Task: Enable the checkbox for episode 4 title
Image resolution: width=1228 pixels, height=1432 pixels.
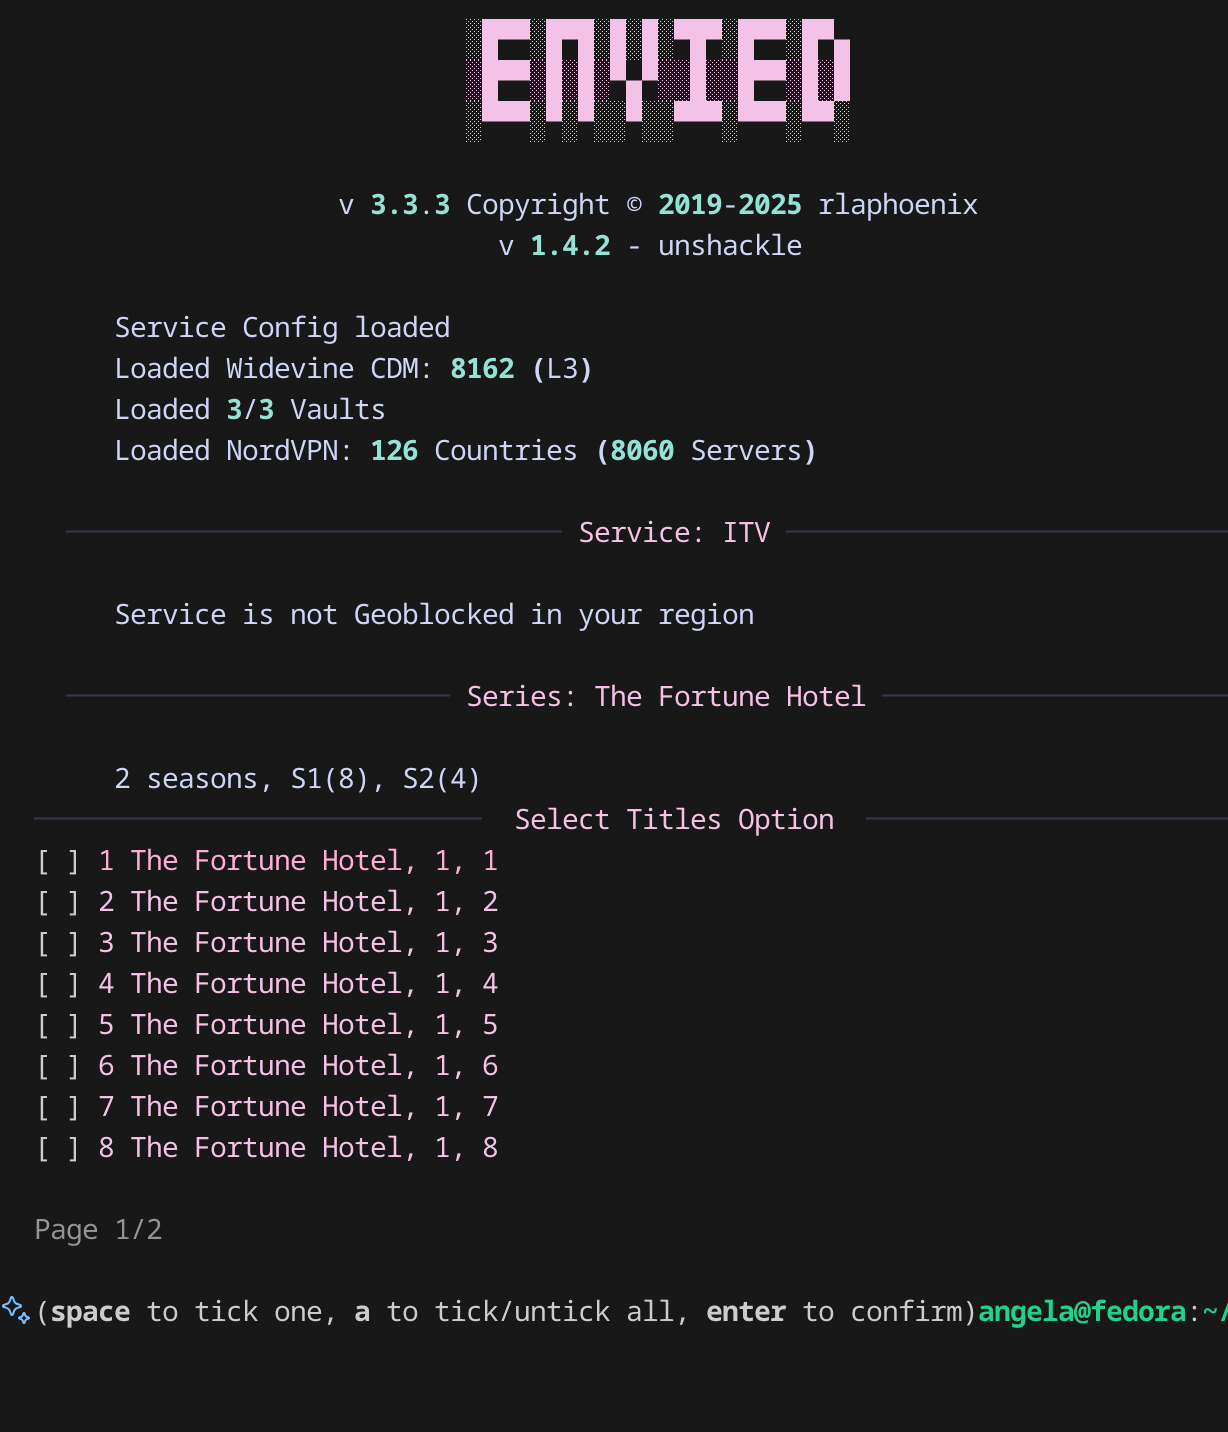Action: tap(58, 985)
